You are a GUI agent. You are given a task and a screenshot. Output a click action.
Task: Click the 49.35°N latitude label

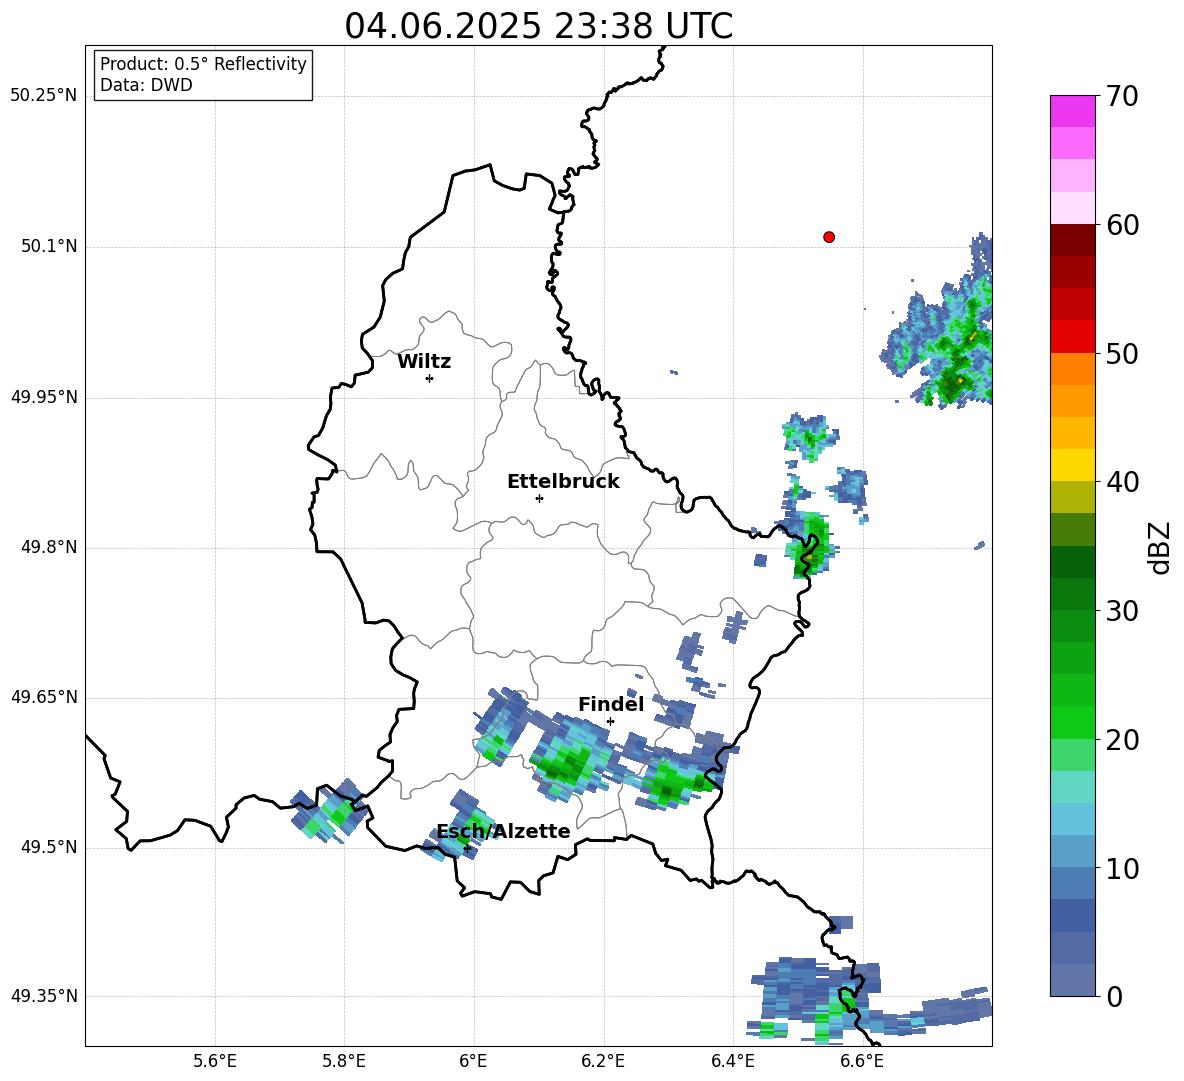[x=44, y=996]
